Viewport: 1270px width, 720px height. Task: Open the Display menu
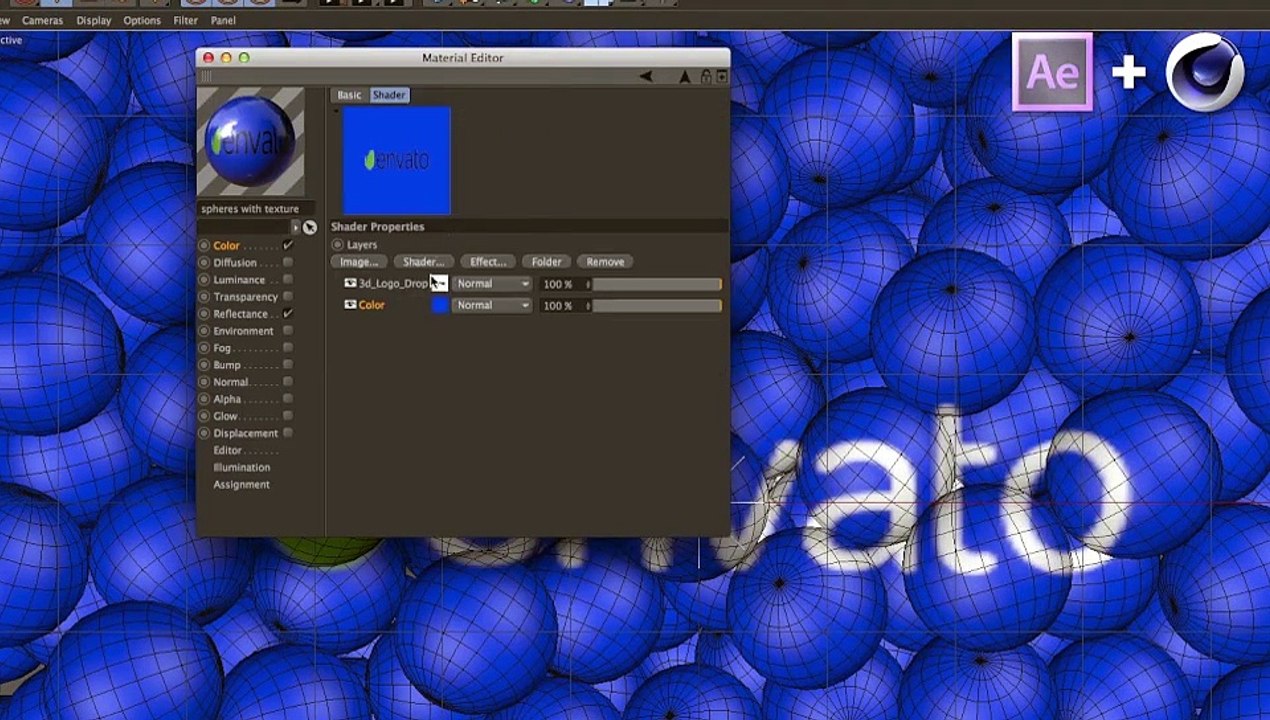click(94, 20)
